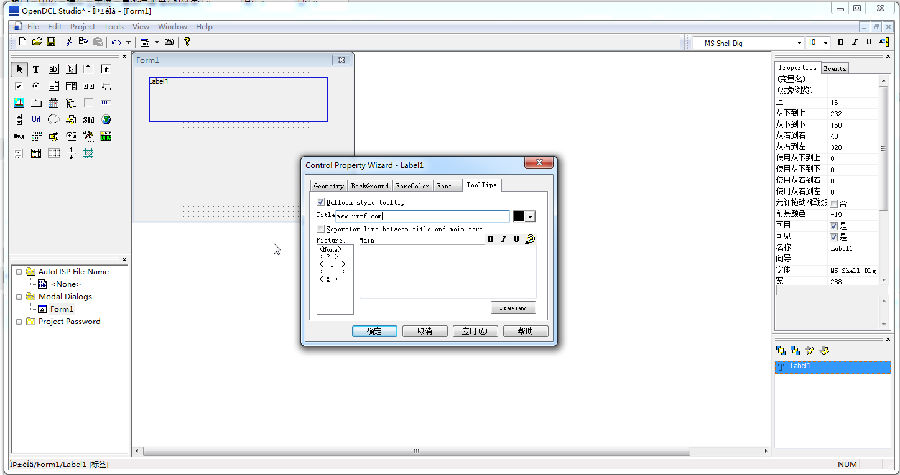Select <None> in the Picture list

330,250
